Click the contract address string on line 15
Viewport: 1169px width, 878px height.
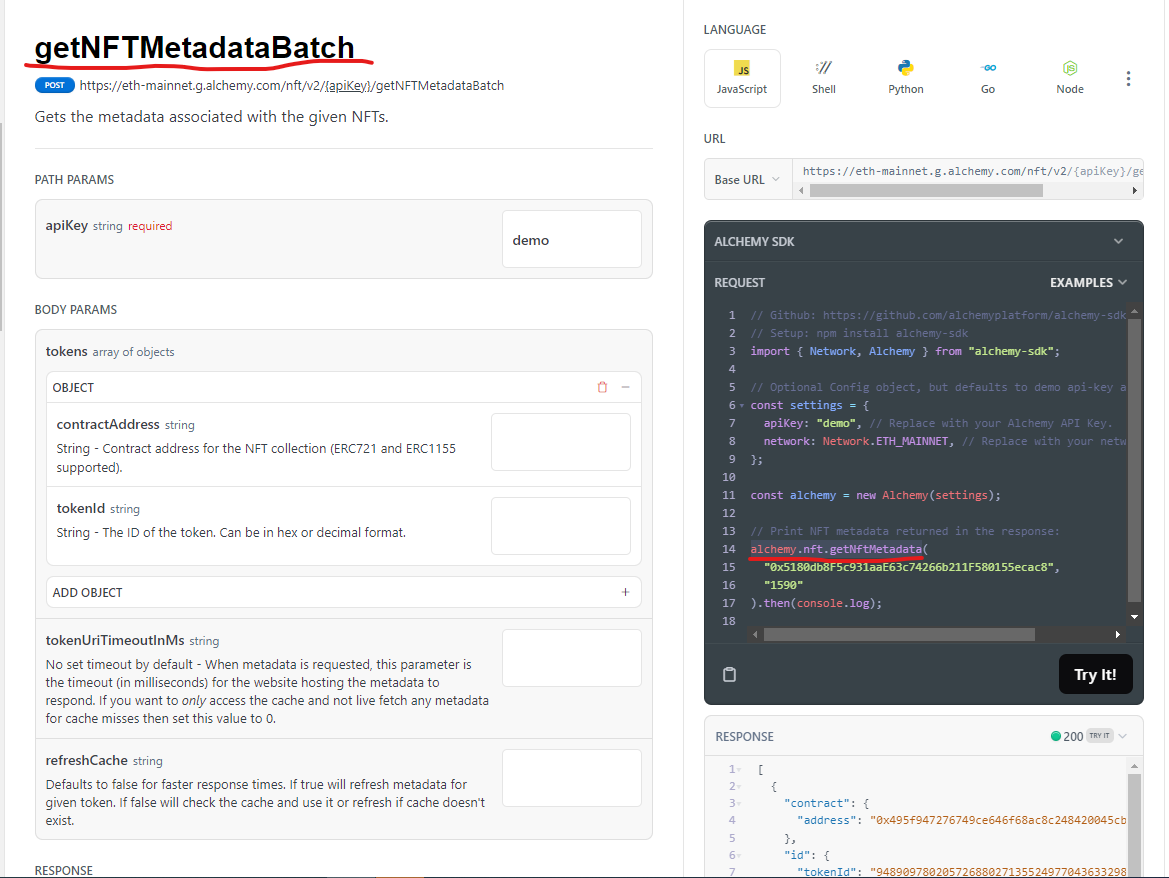click(909, 567)
